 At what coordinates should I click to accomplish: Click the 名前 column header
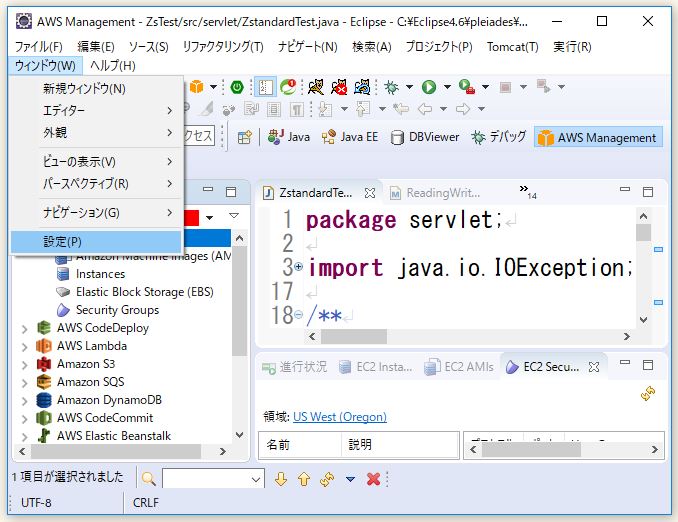pos(300,445)
